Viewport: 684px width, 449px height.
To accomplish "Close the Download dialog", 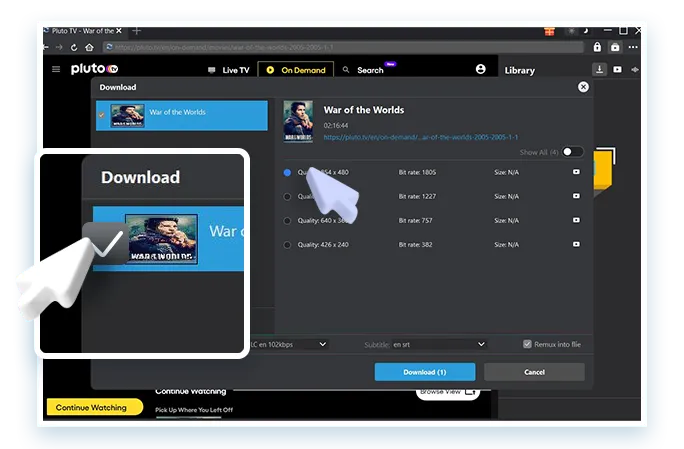I will click(x=583, y=87).
